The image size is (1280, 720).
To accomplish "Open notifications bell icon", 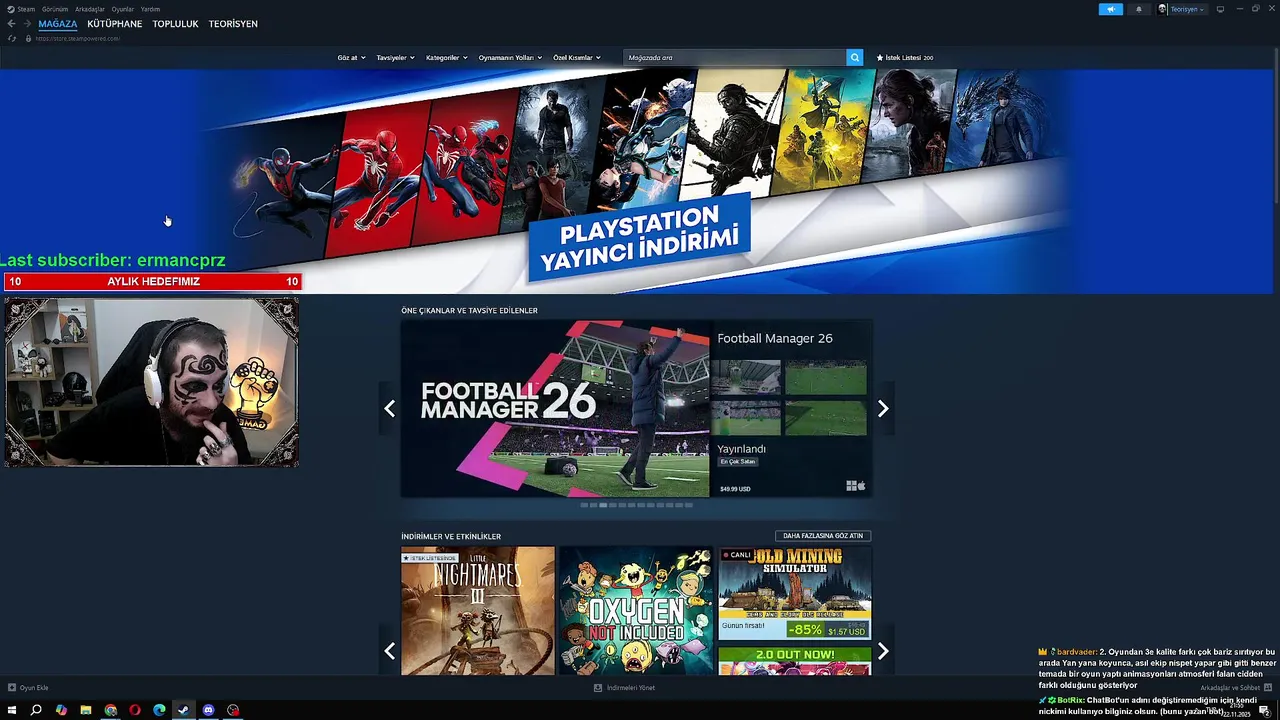I will point(1138,9).
